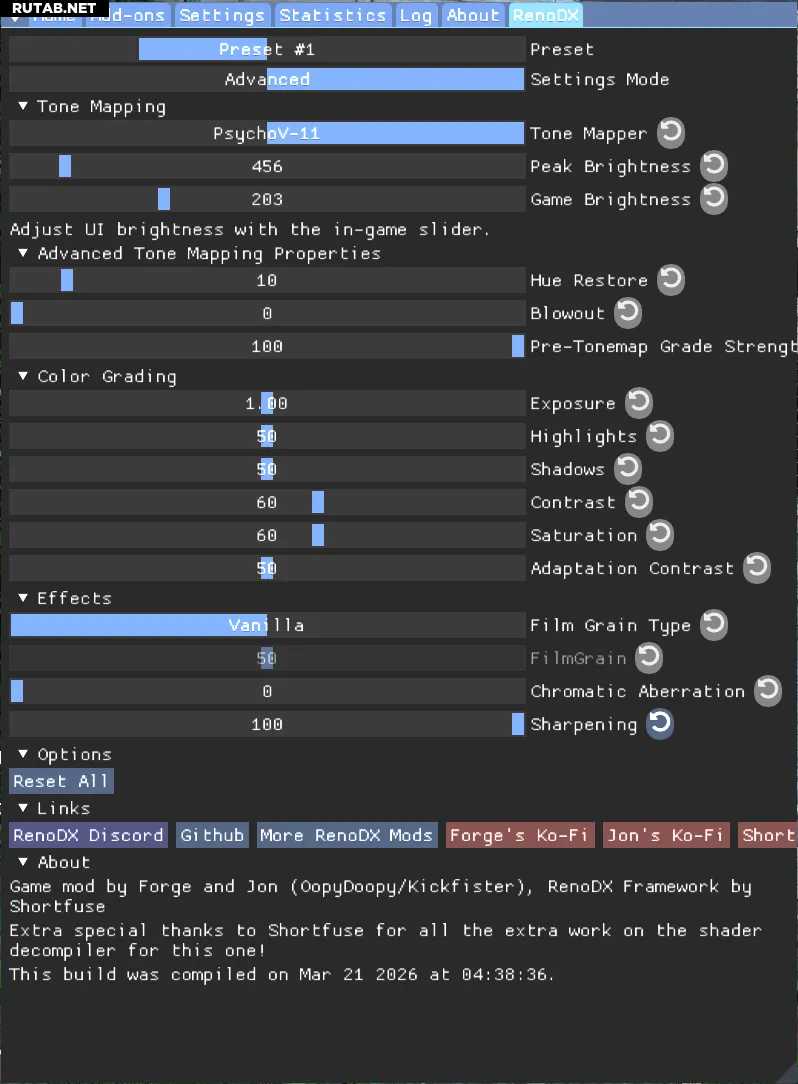Collapse Advanced Tone Mapping Properties
Viewport: 798px width, 1084px height.
(x=23, y=254)
